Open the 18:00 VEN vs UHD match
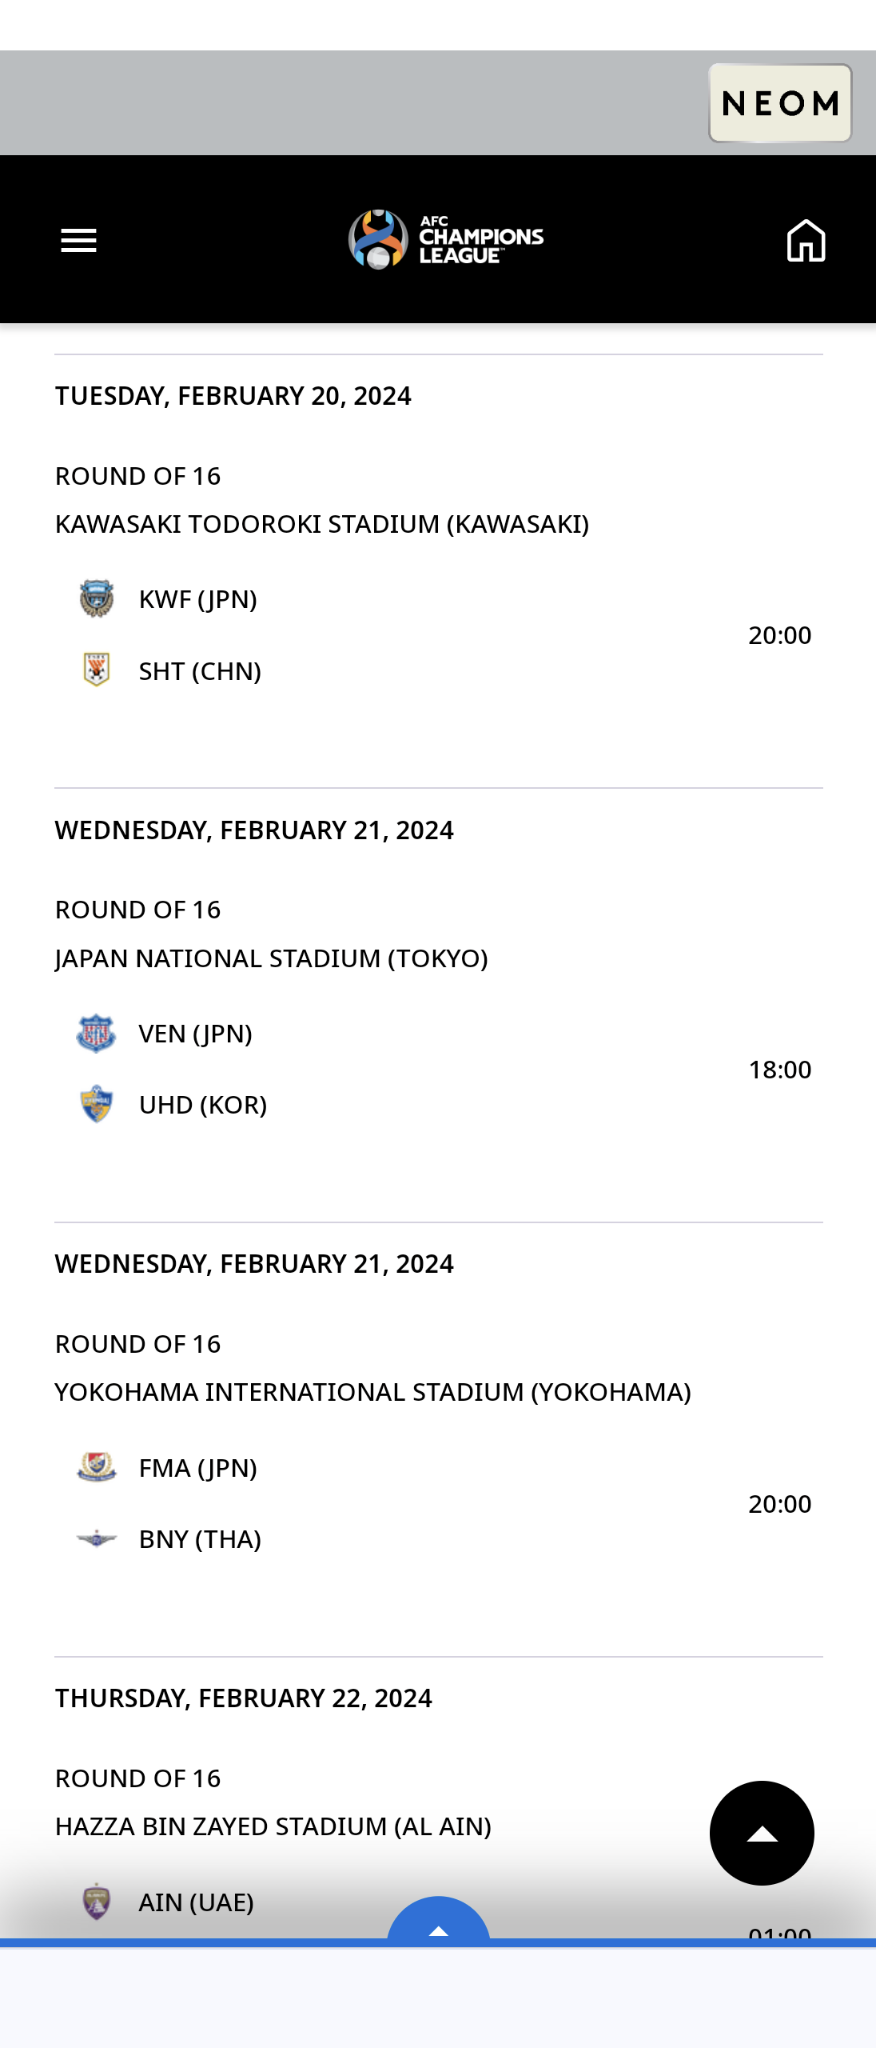 tap(779, 1070)
